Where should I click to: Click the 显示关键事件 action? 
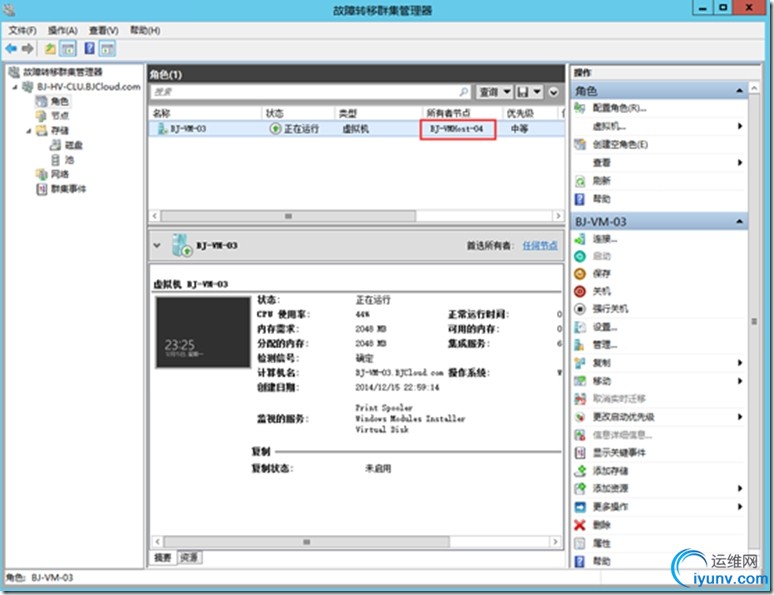point(619,453)
